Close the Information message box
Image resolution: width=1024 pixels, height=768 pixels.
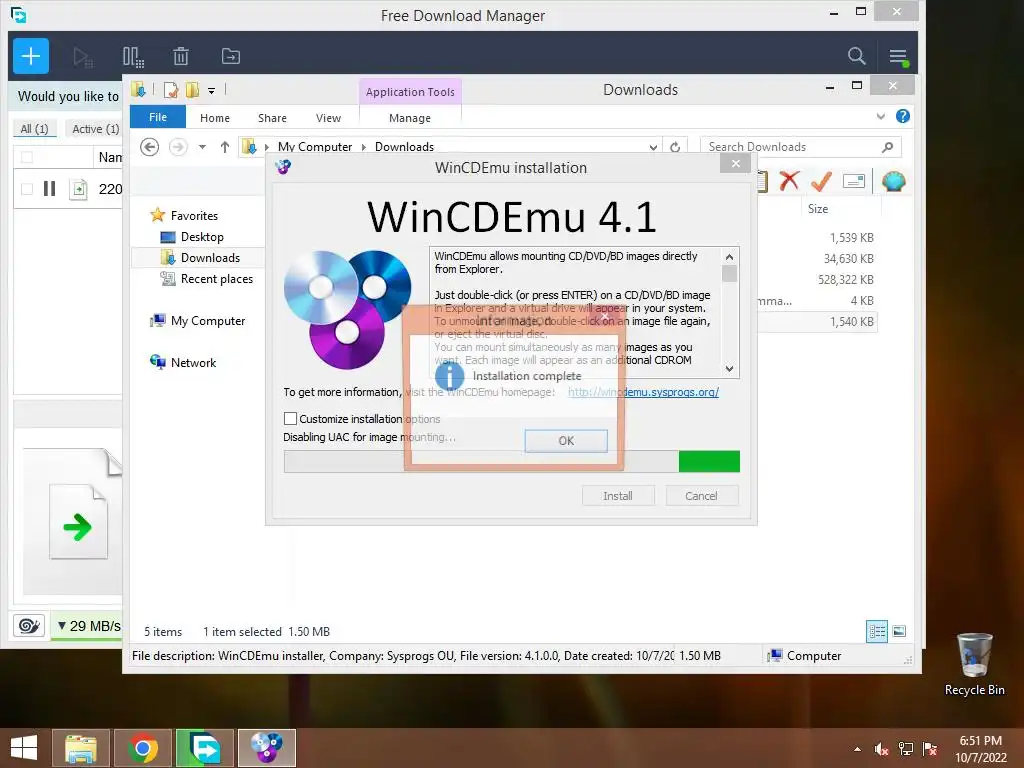(605, 316)
